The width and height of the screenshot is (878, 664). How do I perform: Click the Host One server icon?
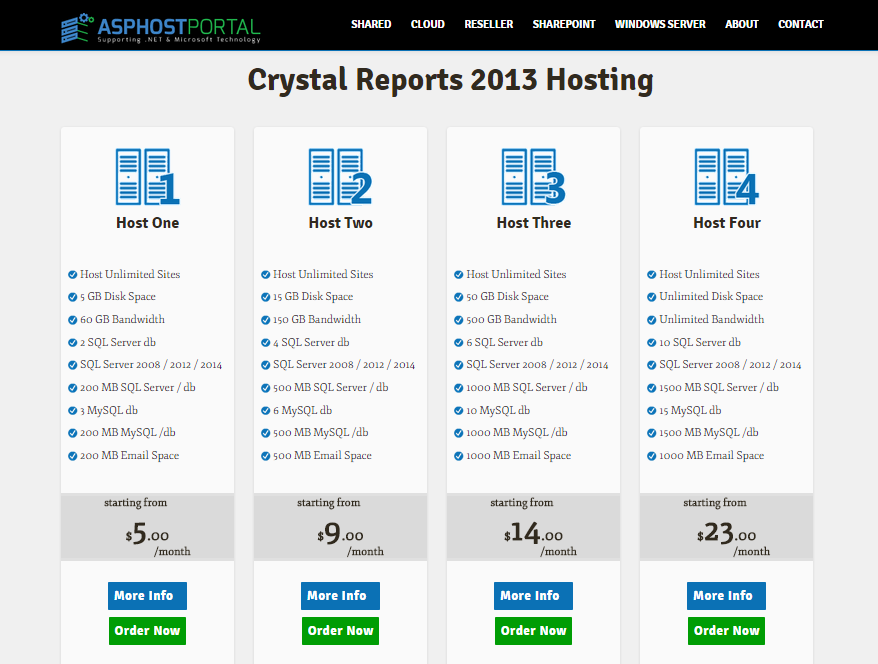(147, 177)
